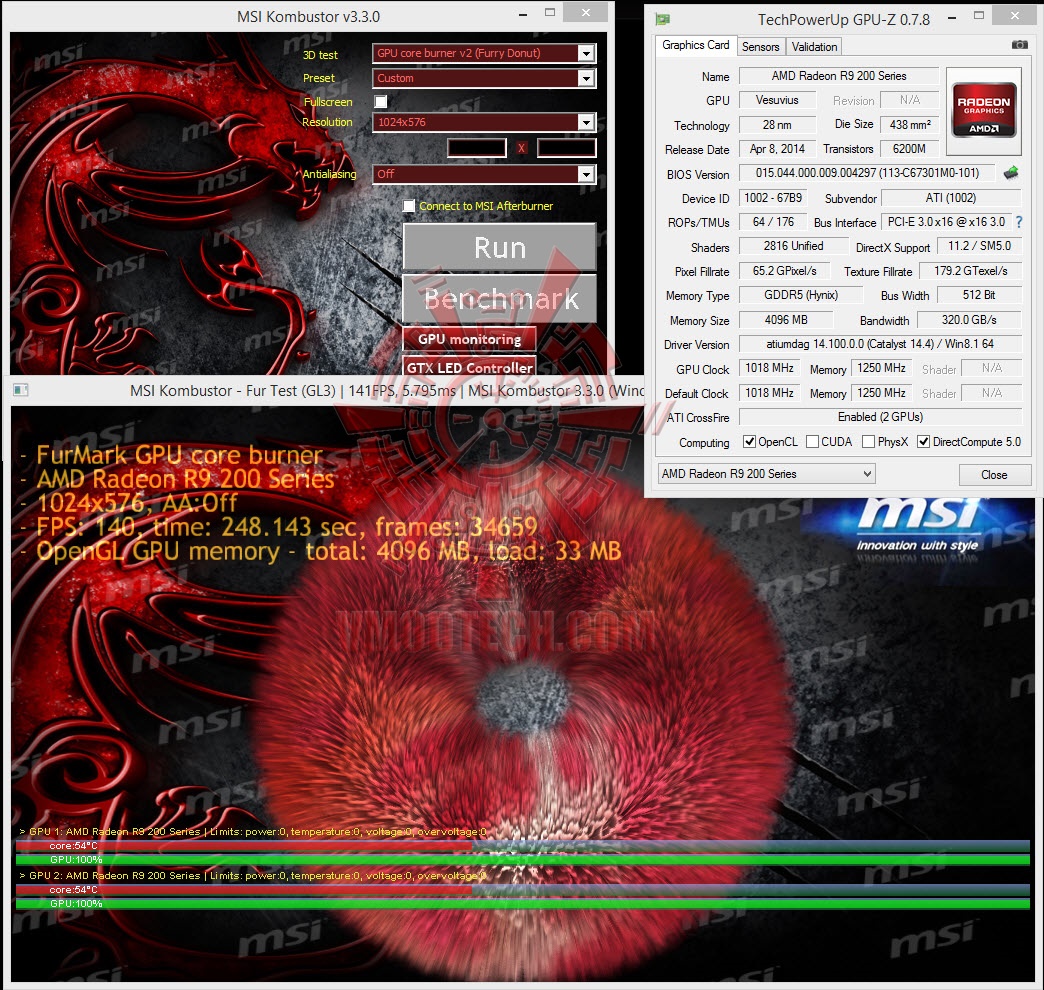Click the Technology value 28 nm
The height and width of the screenshot is (990, 1044).
[777, 124]
